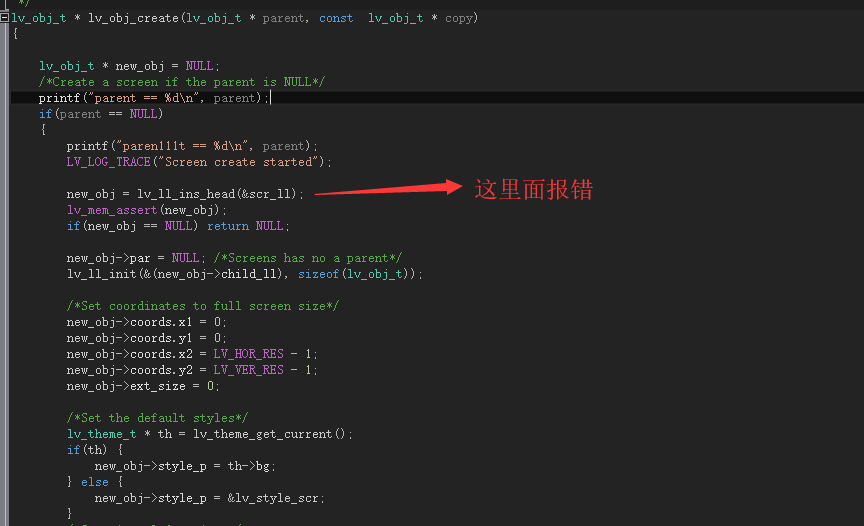This screenshot has height=526, width=864.
Task: Click the lv_theme_get_current function call
Action: [x=263, y=434]
